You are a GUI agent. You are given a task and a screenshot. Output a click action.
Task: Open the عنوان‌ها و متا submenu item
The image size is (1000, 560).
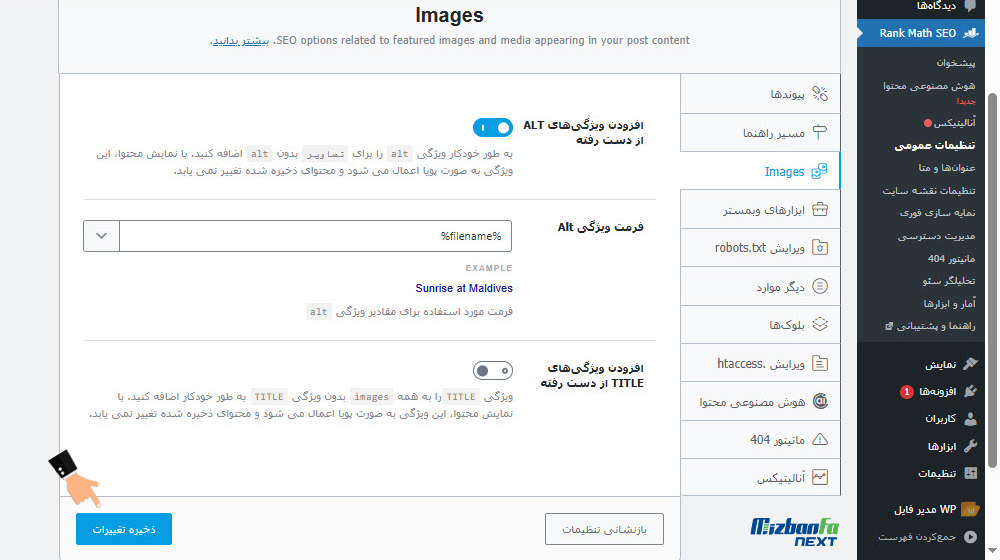tap(946, 168)
